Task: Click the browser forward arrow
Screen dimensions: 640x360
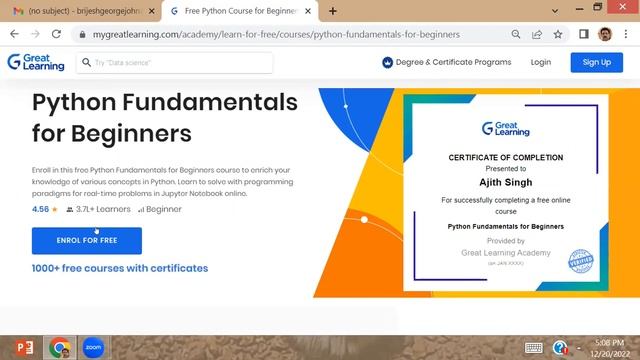Action: [36, 34]
